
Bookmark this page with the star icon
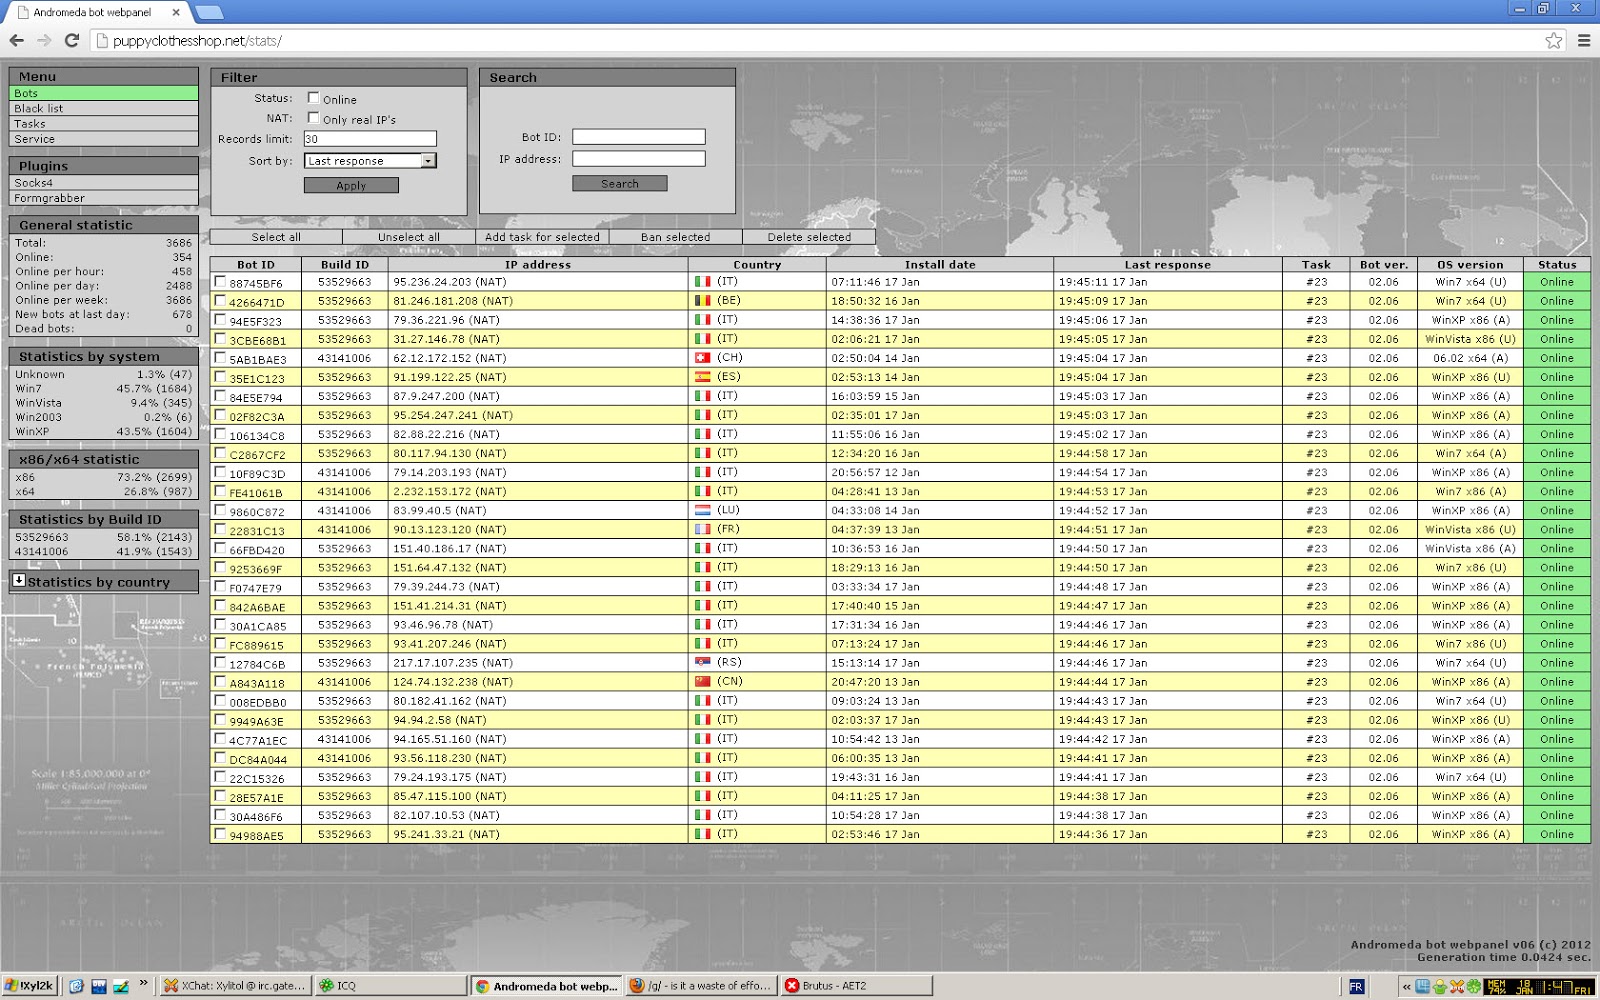pyautogui.click(x=1553, y=41)
